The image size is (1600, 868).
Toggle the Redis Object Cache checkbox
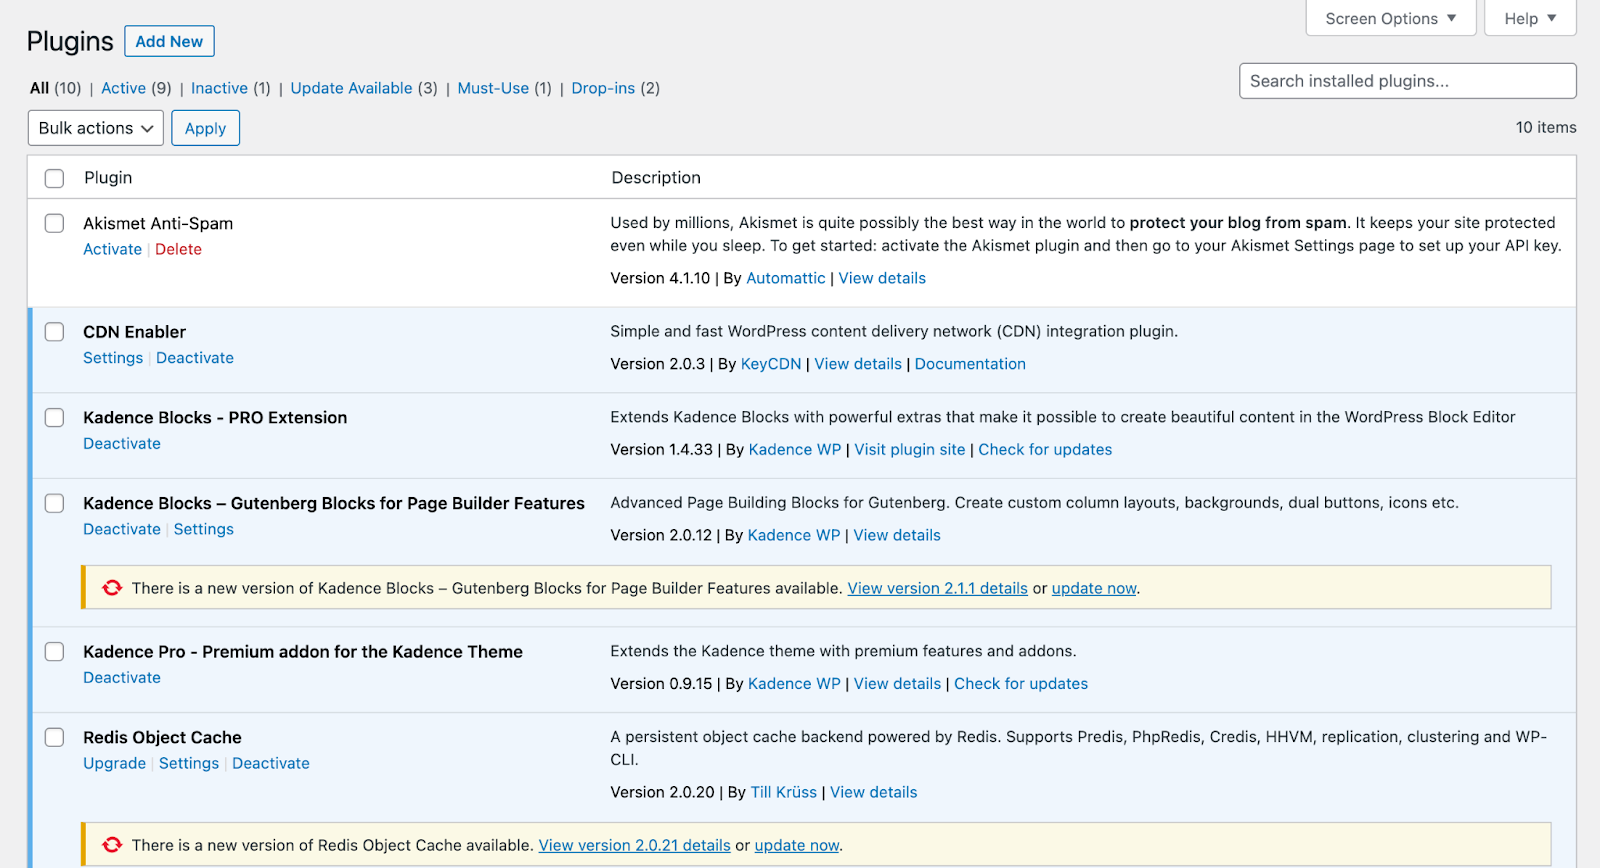(55, 737)
